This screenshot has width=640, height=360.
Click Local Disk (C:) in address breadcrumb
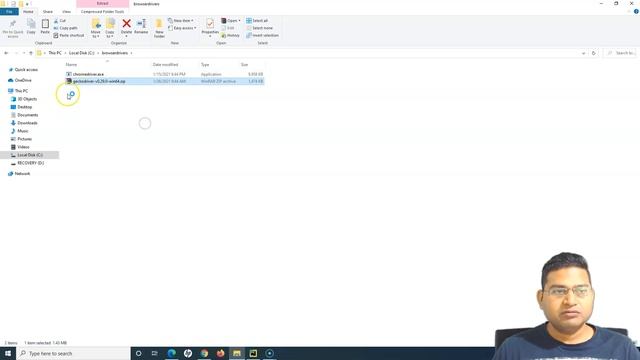click(81, 53)
